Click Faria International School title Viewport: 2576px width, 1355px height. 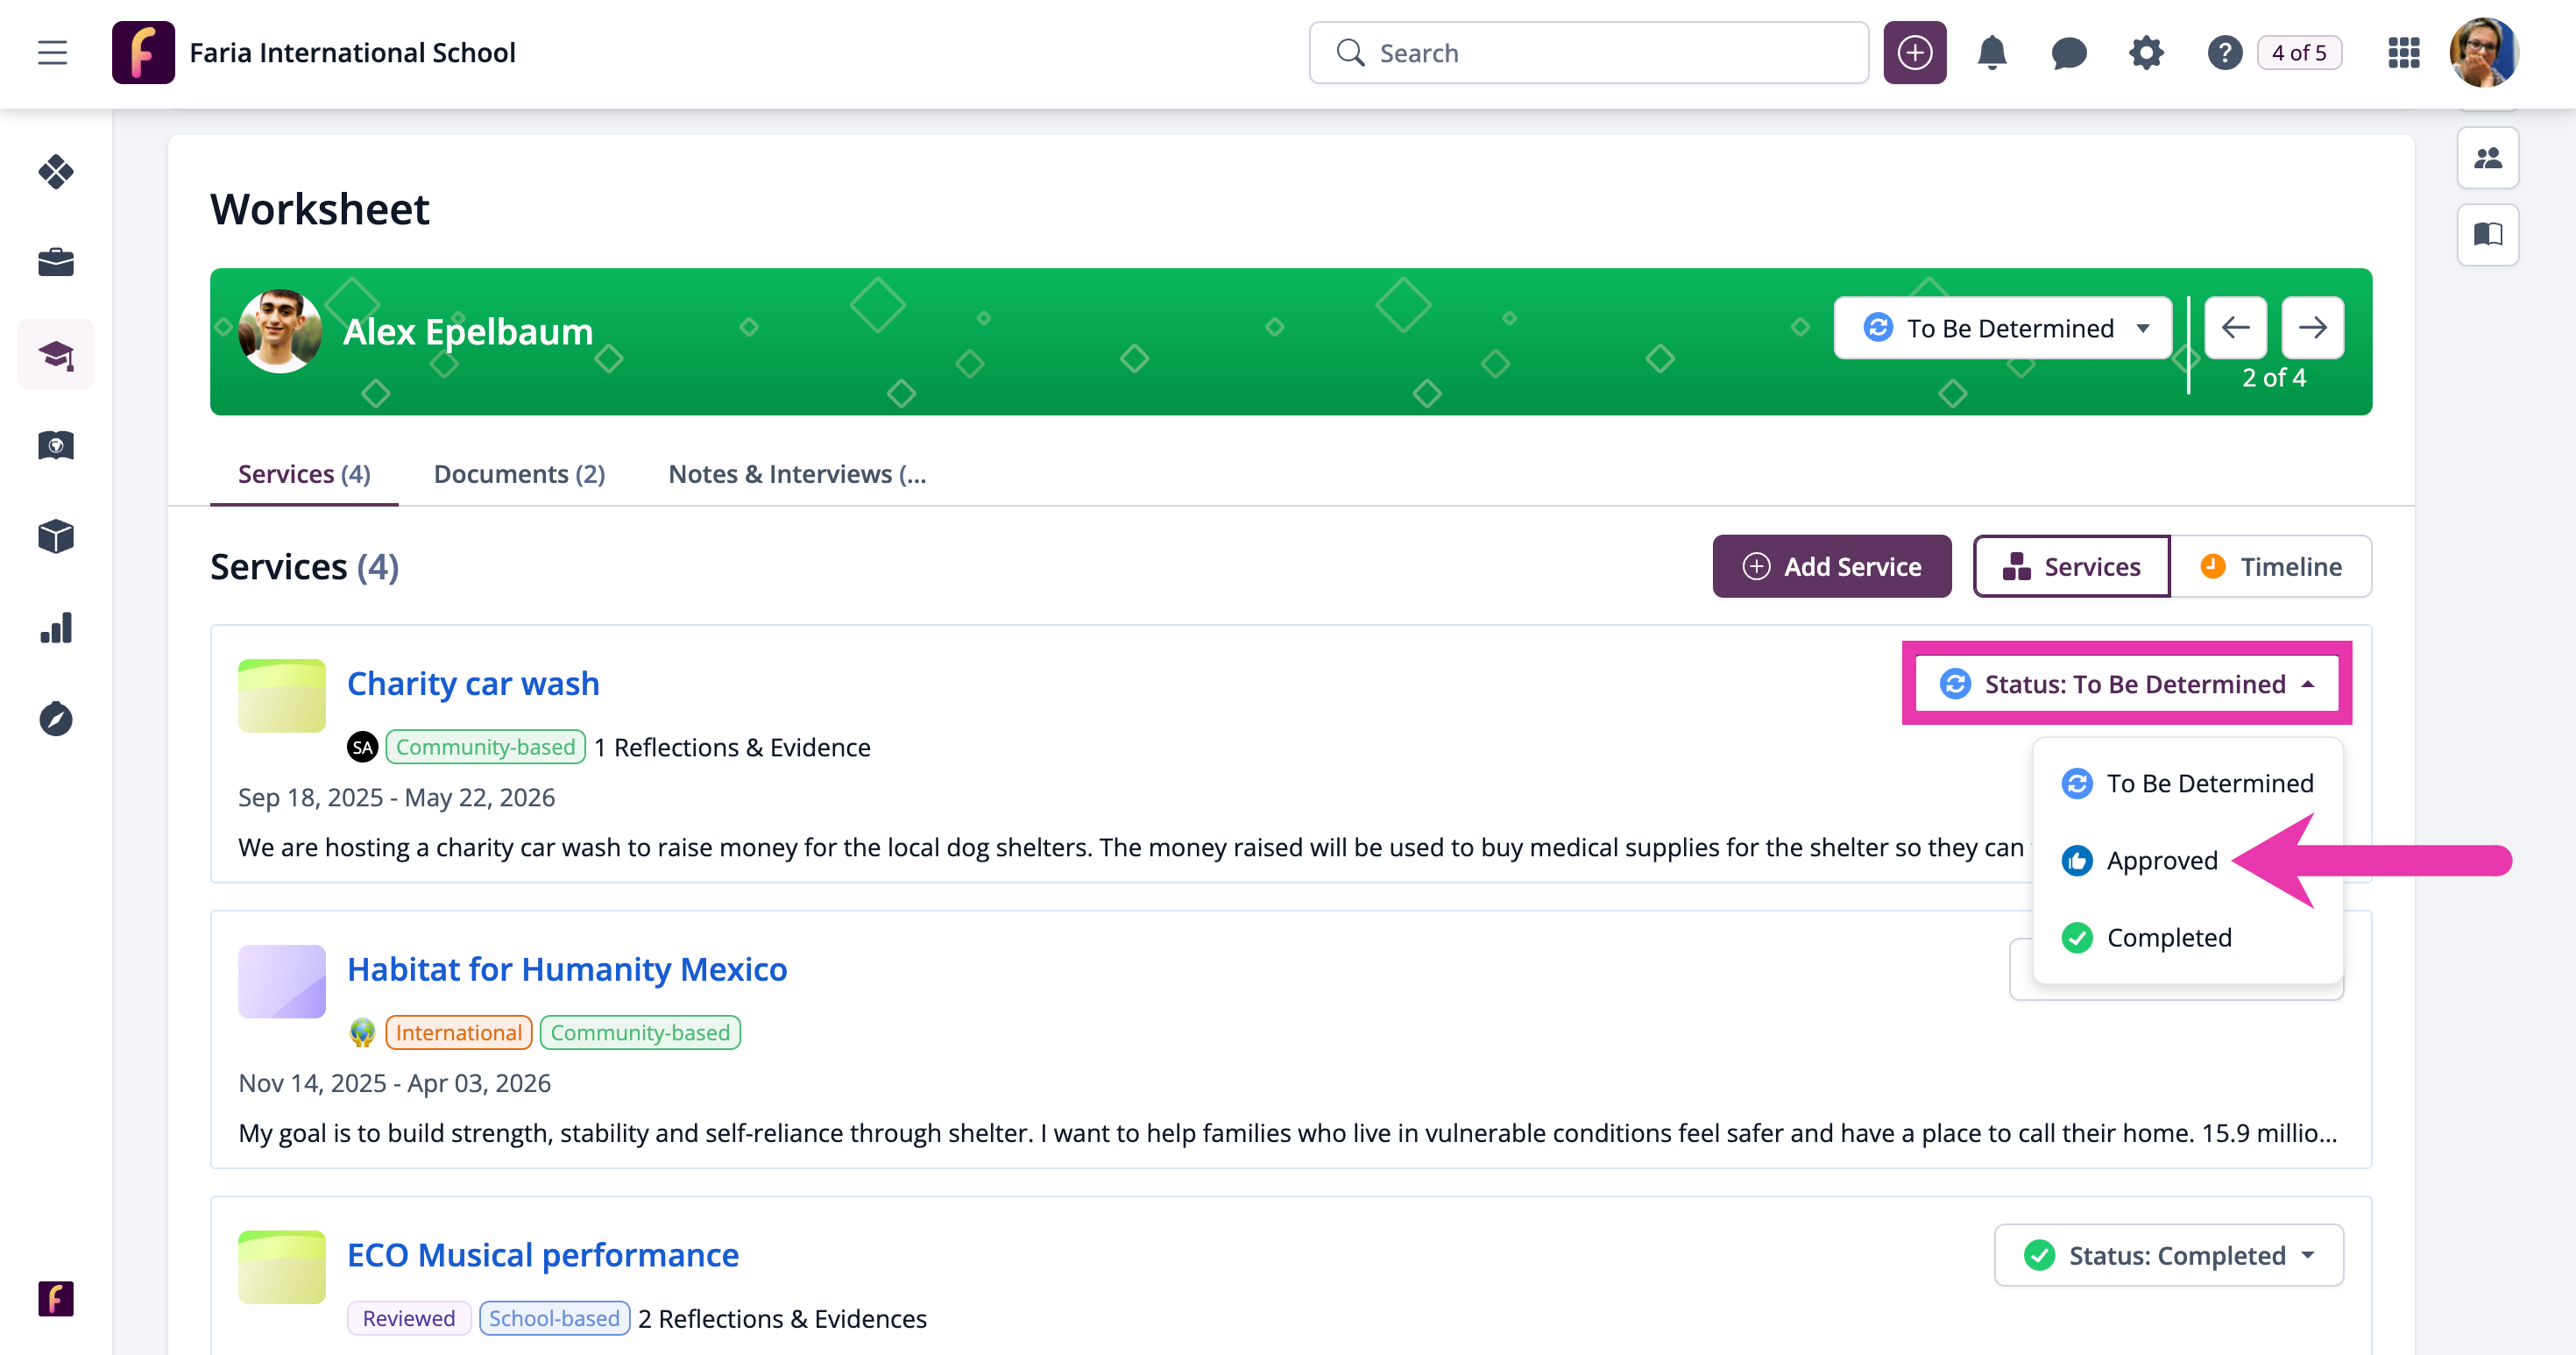tap(353, 52)
